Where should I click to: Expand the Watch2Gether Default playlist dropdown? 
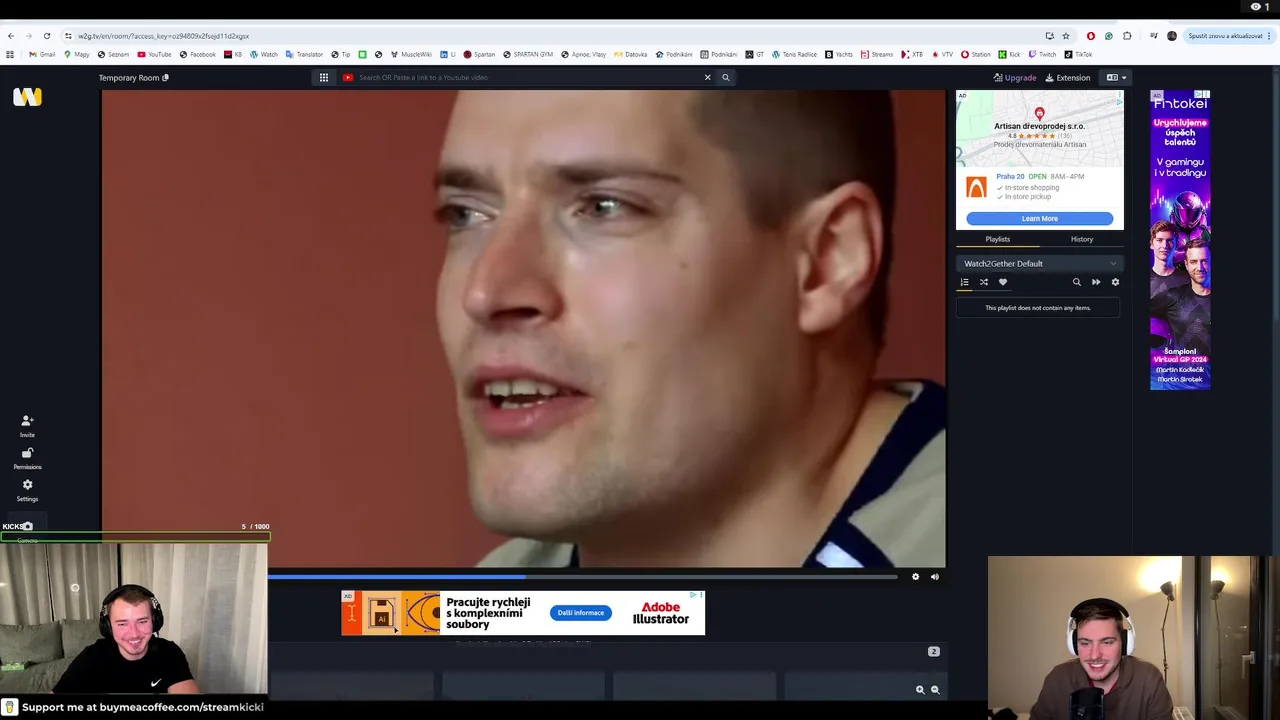pos(1039,263)
